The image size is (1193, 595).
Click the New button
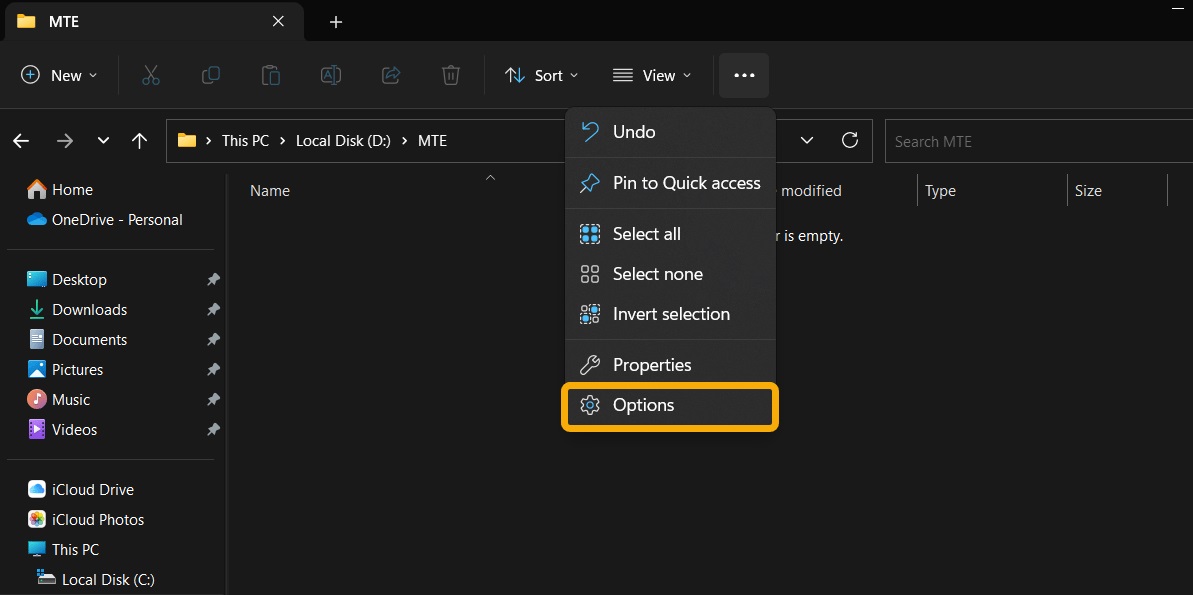click(57, 75)
